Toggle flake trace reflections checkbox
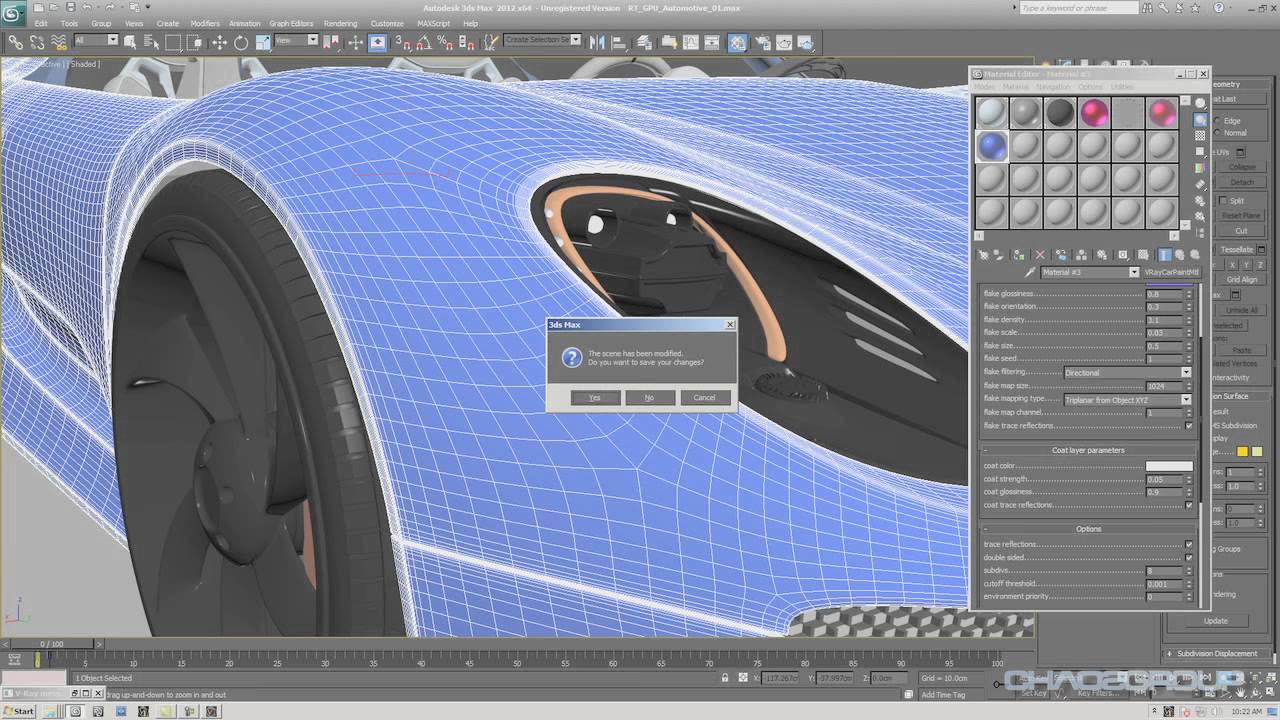The height and width of the screenshot is (720, 1280). click(x=1188, y=426)
